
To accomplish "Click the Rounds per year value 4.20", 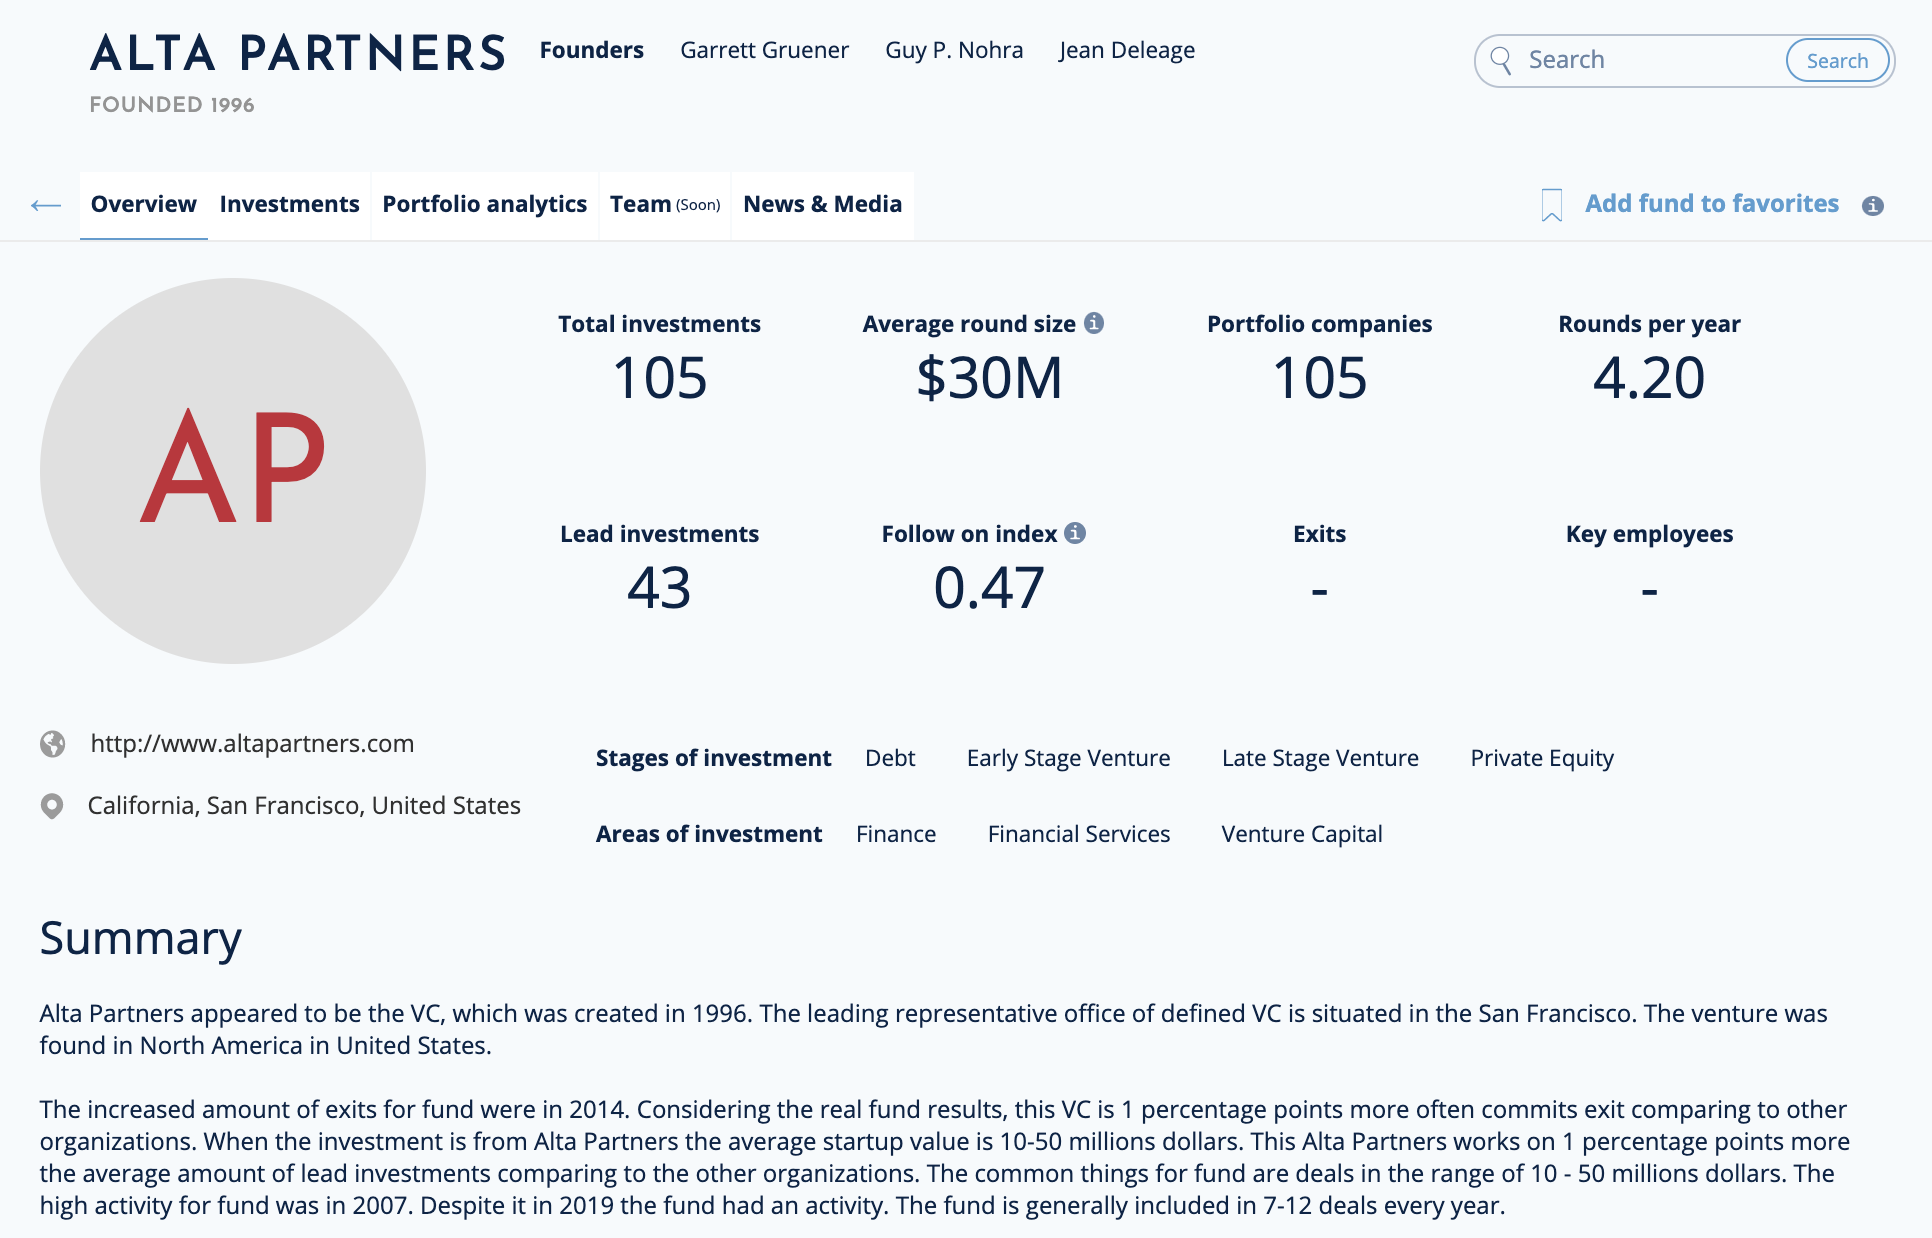I will click(x=1649, y=378).
